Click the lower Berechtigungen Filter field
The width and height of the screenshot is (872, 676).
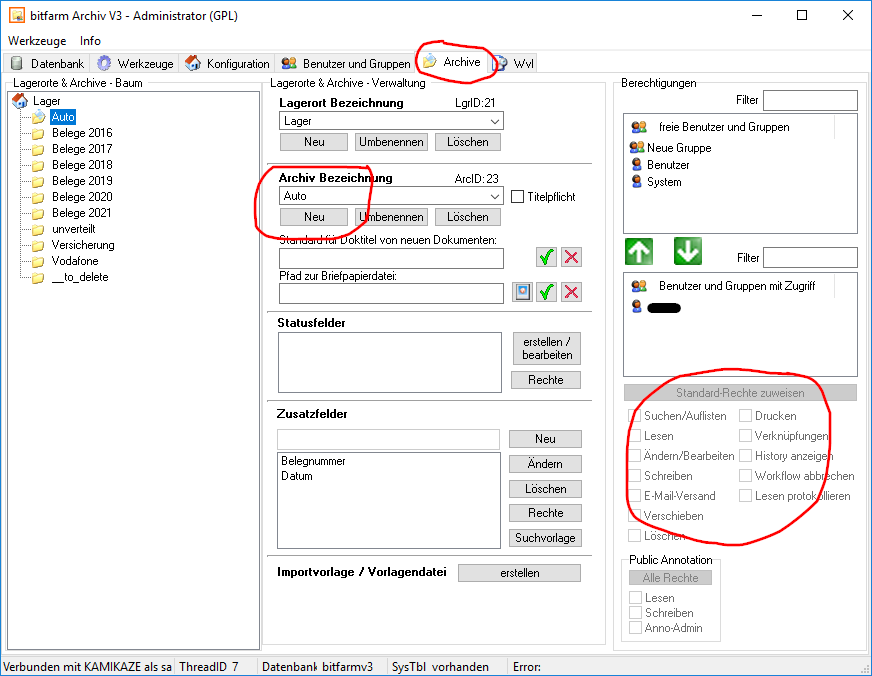(810, 258)
